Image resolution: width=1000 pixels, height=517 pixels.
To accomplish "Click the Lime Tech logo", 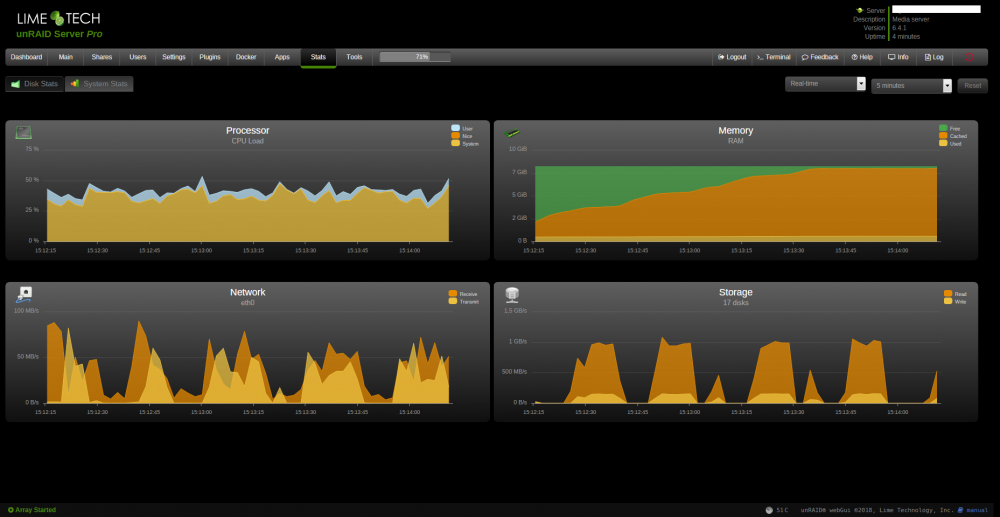I will coord(59,17).
